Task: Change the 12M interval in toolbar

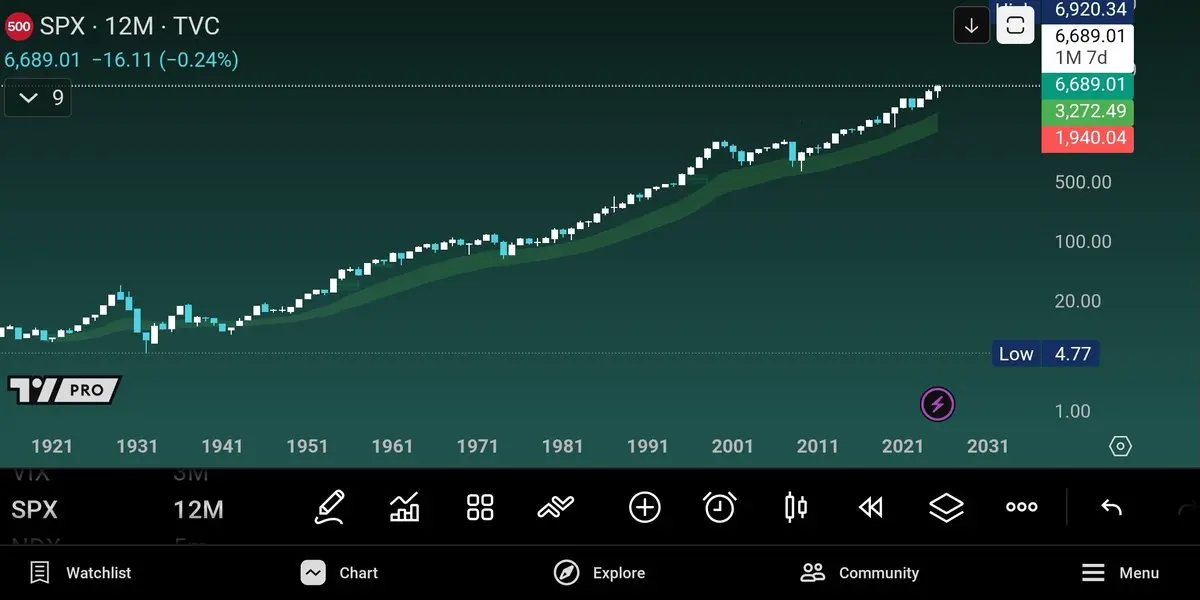Action: (198, 510)
